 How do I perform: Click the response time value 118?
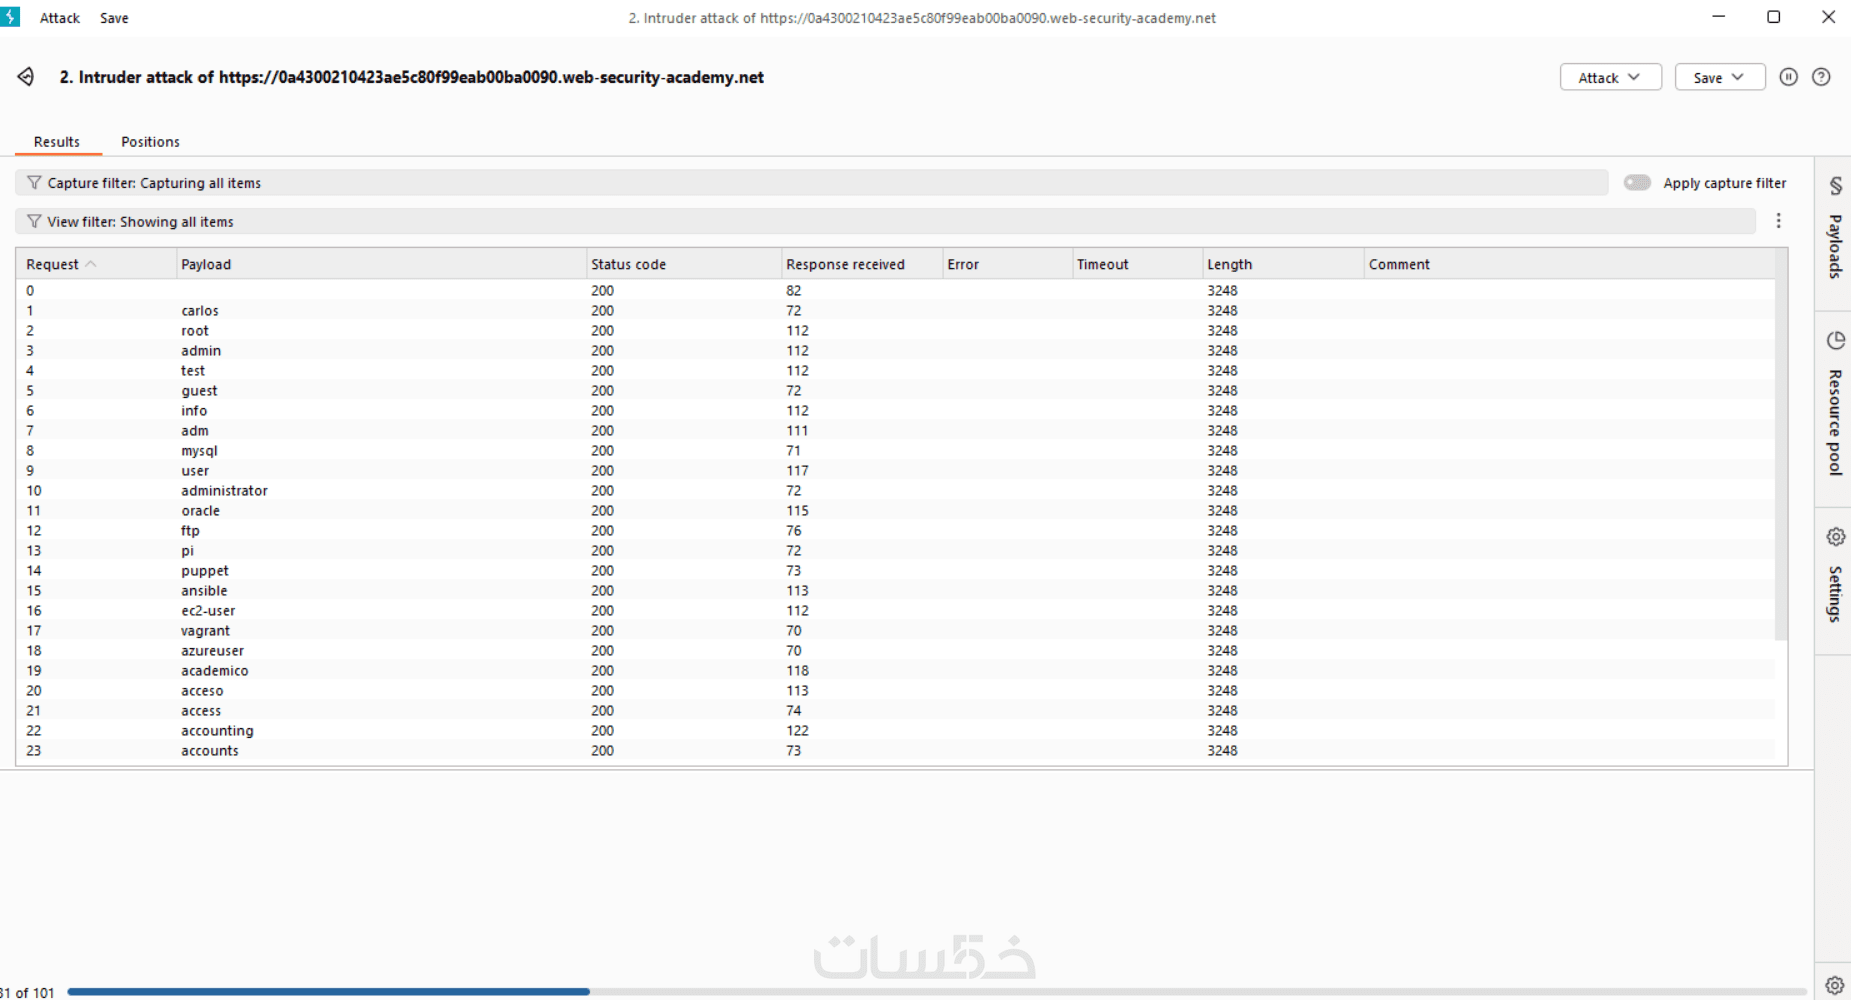pos(797,671)
